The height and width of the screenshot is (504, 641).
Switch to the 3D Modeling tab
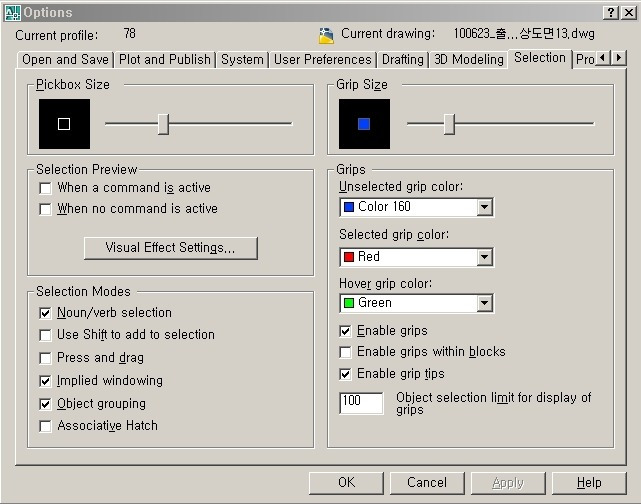coord(468,60)
